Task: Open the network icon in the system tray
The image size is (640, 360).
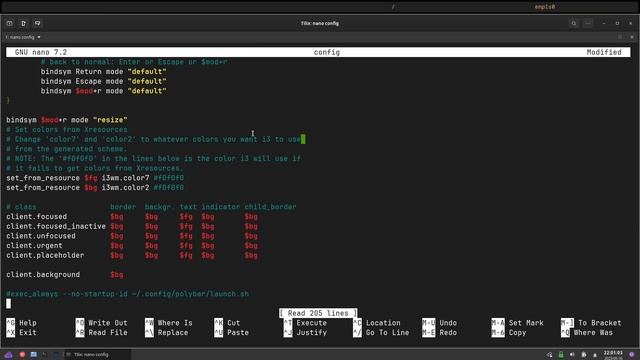Action: [549, 355]
